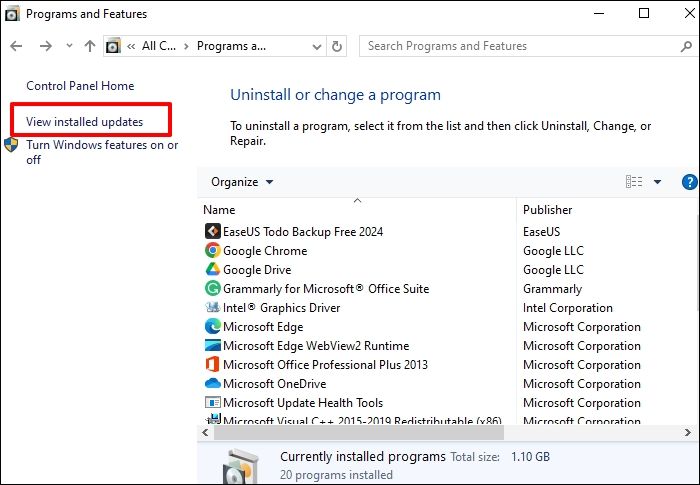Click the Microsoft OneDrive cloud icon

(x=212, y=384)
